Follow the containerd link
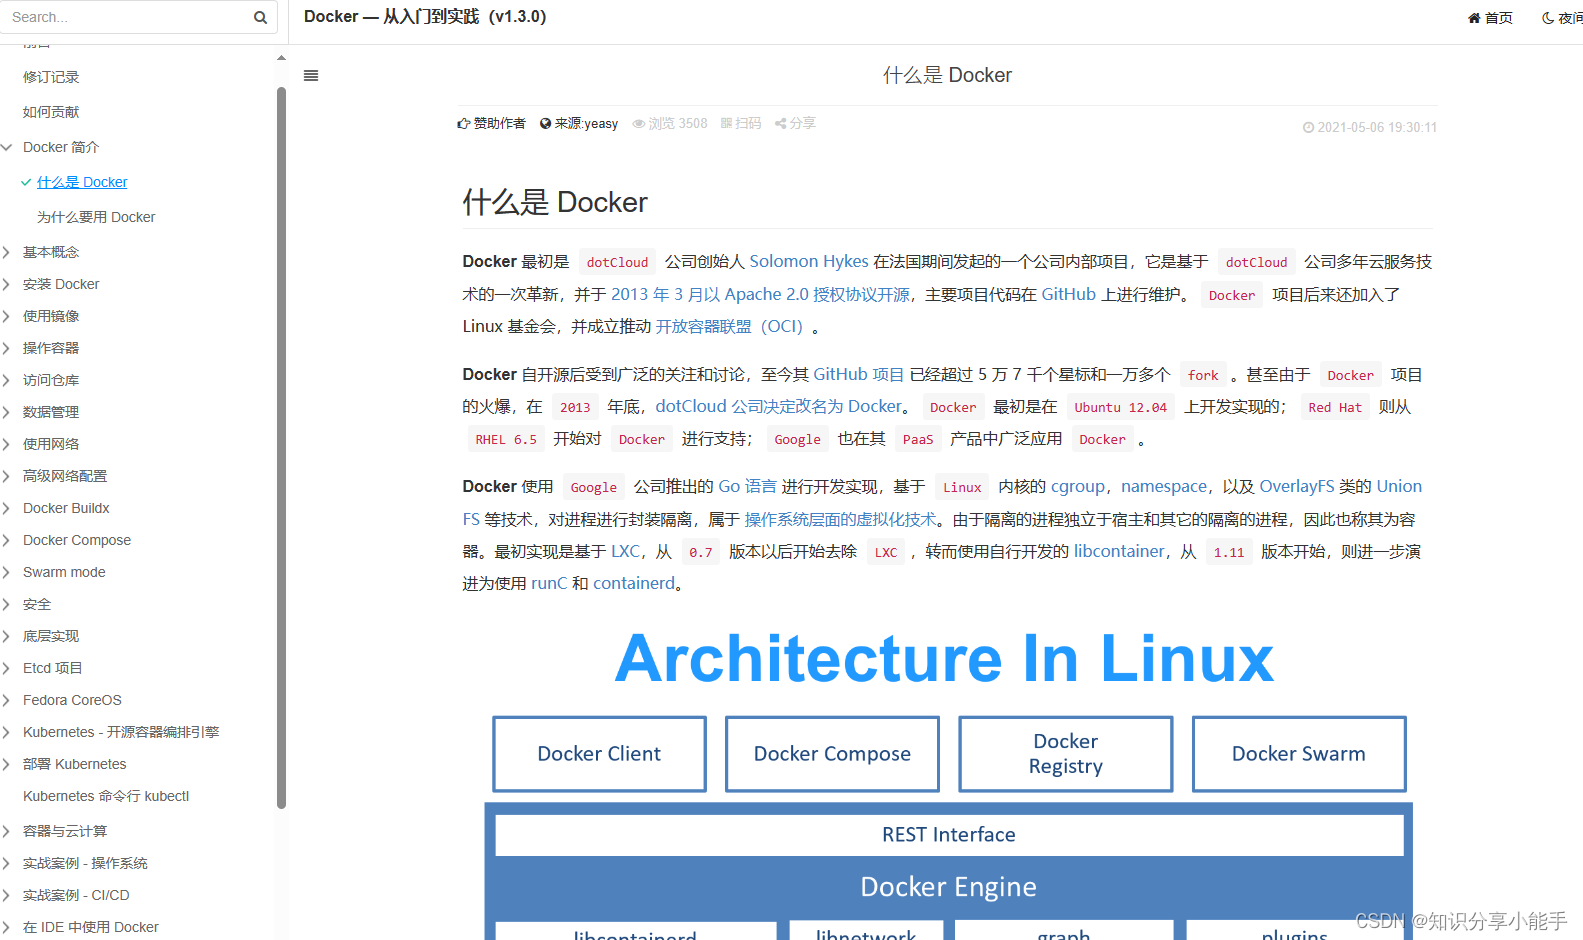The width and height of the screenshot is (1583, 940). tap(634, 583)
